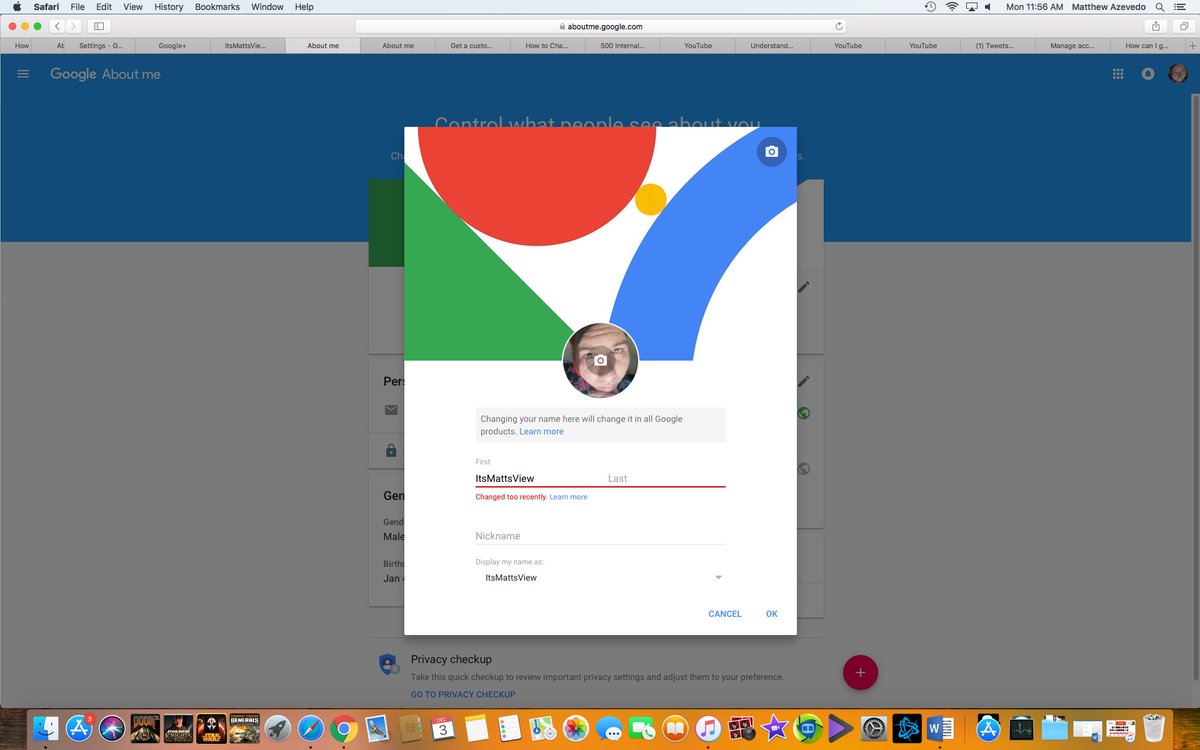Open iBooks from the Dock
This screenshot has height=750, width=1200.
click(x=675, y=729)
